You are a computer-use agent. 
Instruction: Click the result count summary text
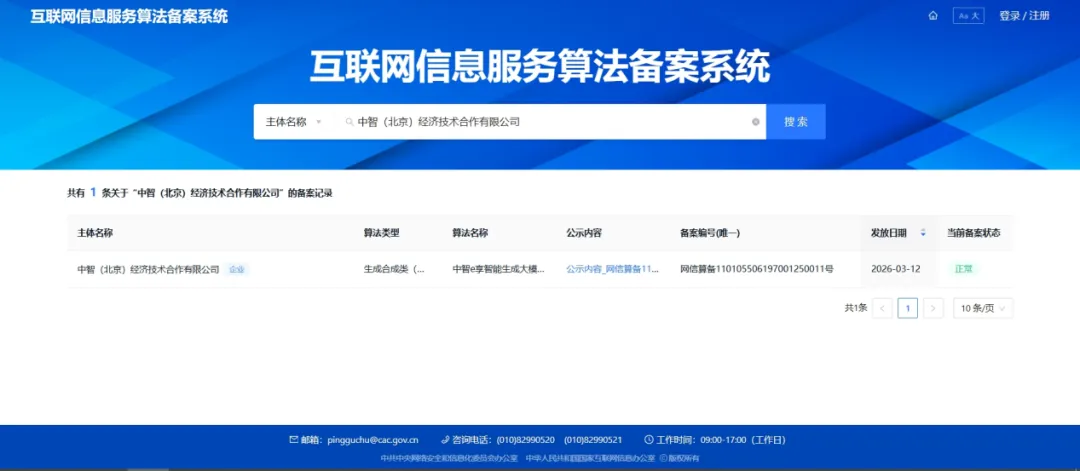coord(200,193)
